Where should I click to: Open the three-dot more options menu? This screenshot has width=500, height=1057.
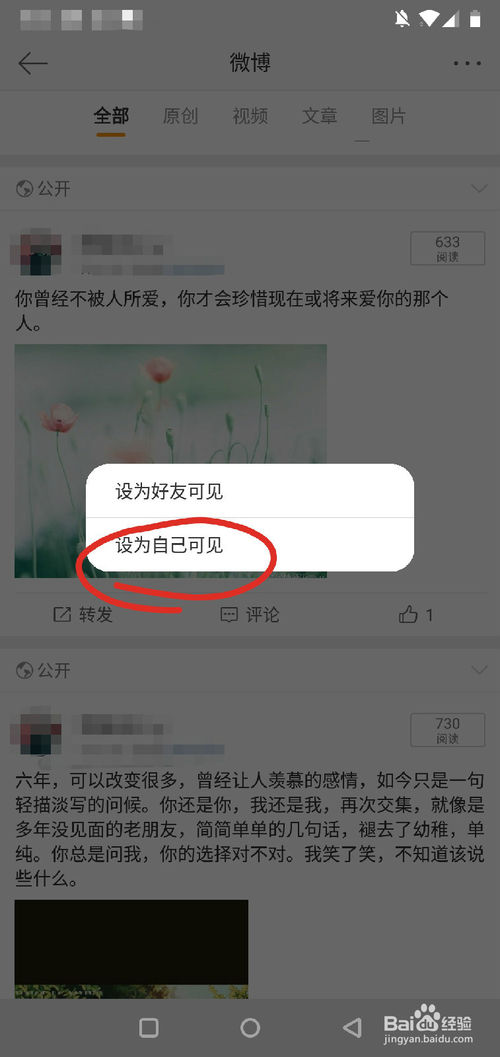467,64
